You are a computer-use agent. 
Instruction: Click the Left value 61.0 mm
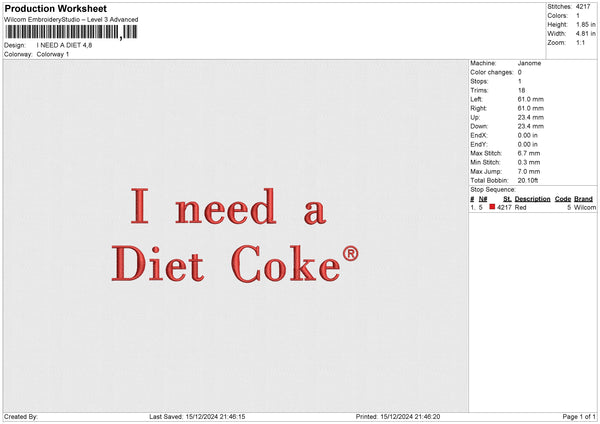530,99
